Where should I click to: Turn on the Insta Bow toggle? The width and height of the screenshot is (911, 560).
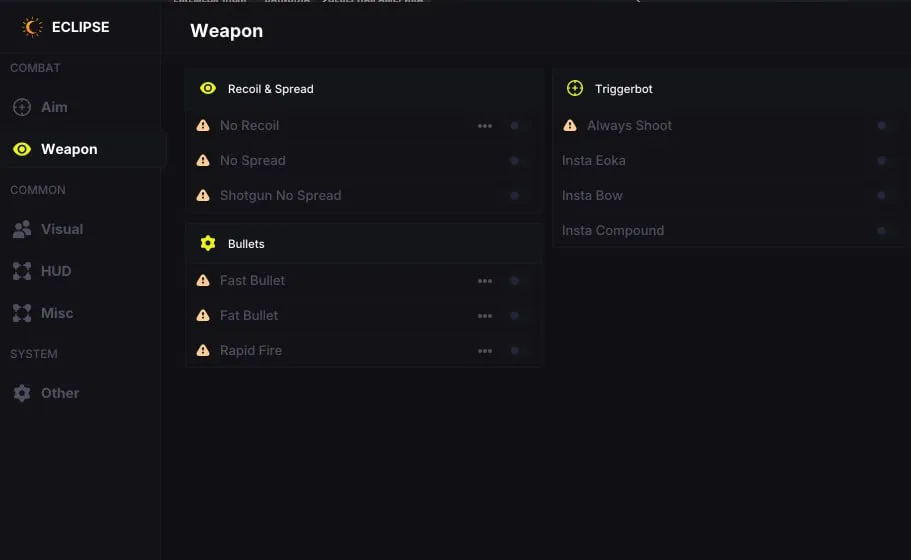pos(881,196)
